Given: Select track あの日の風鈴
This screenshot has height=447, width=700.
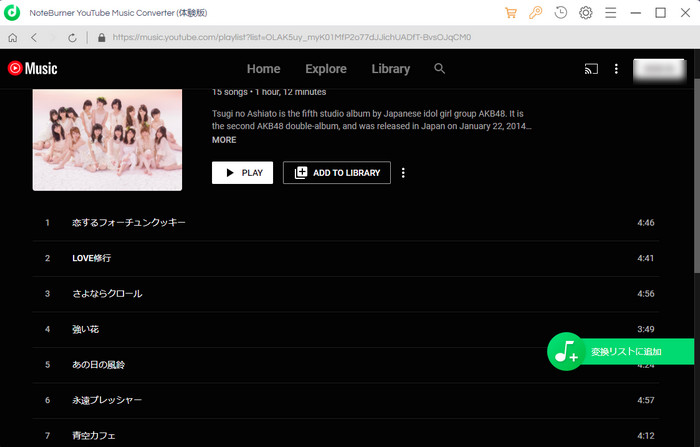Looking at the screenshot, I should click(x=98, y=364).
